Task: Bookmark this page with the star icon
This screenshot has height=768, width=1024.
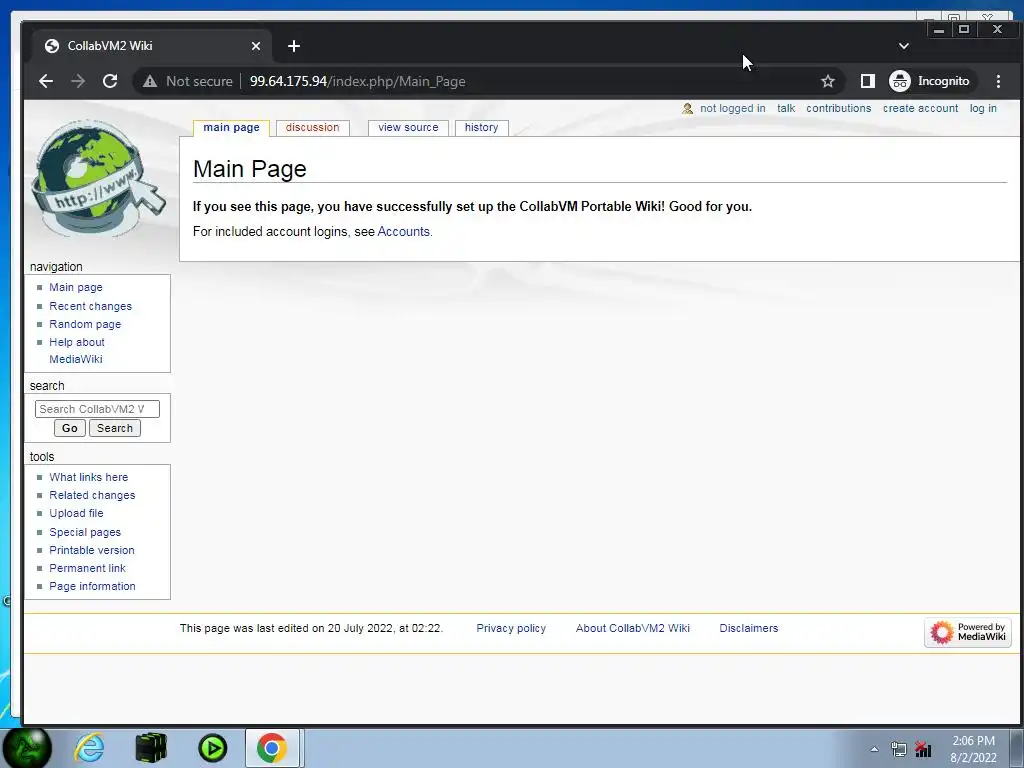Action: (827, 81)
